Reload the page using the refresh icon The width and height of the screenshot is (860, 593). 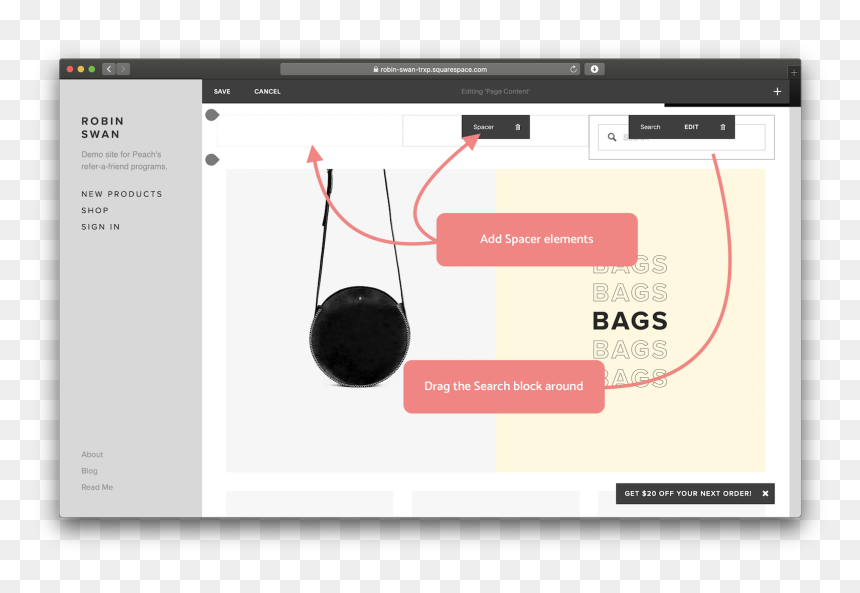pos(573,69)
